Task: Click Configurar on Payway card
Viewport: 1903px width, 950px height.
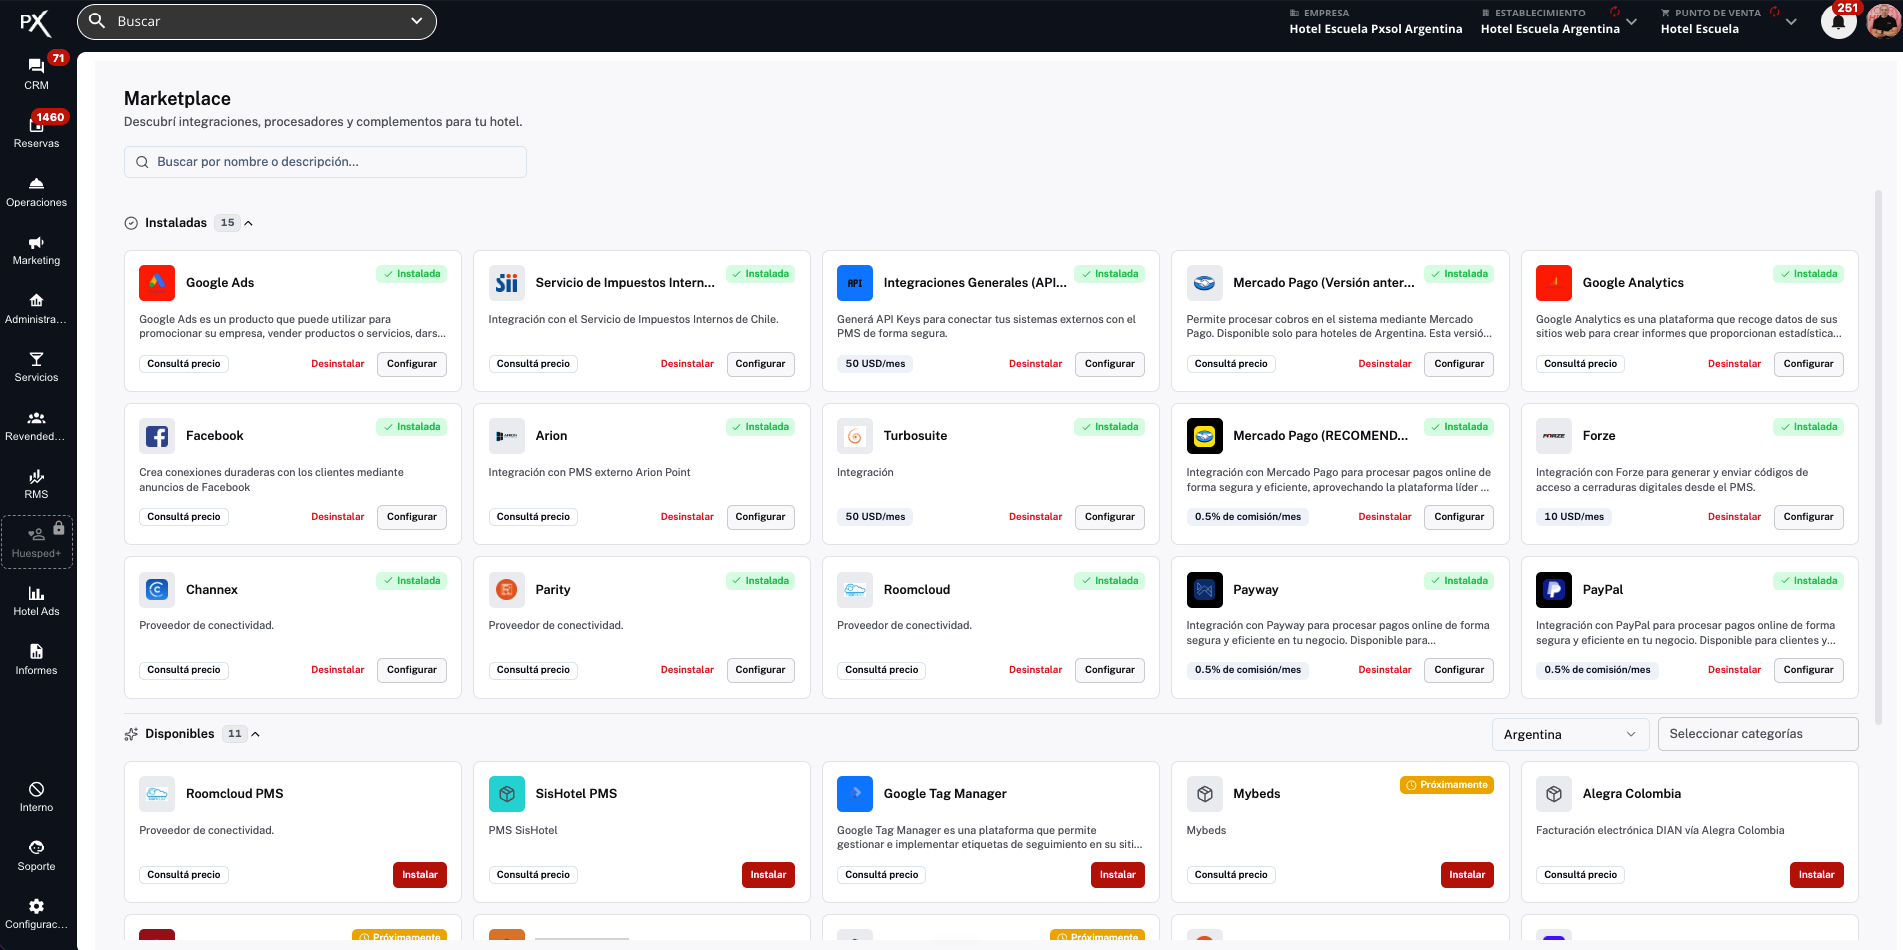Action: pos(1459,670)
